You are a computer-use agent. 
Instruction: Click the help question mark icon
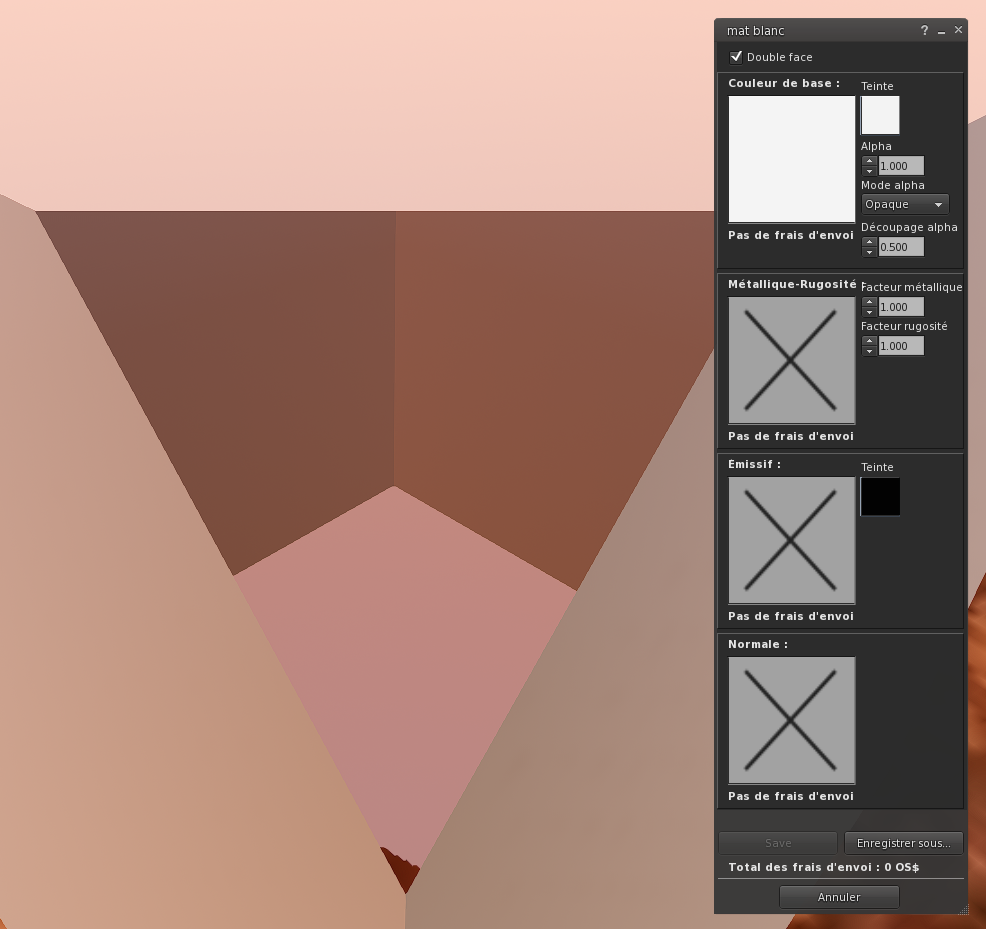tap(925, 31)
